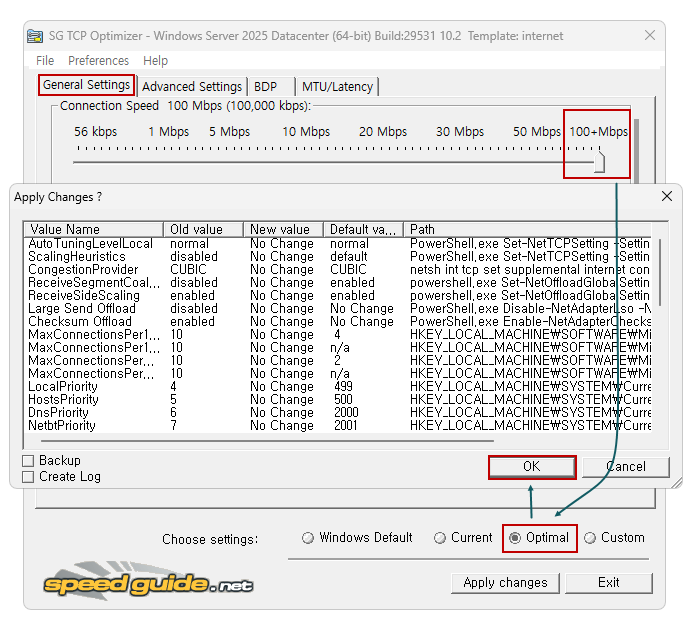Enable the Create Log checkbox
The height and width of the screenshot is (638, 696).
28,477
